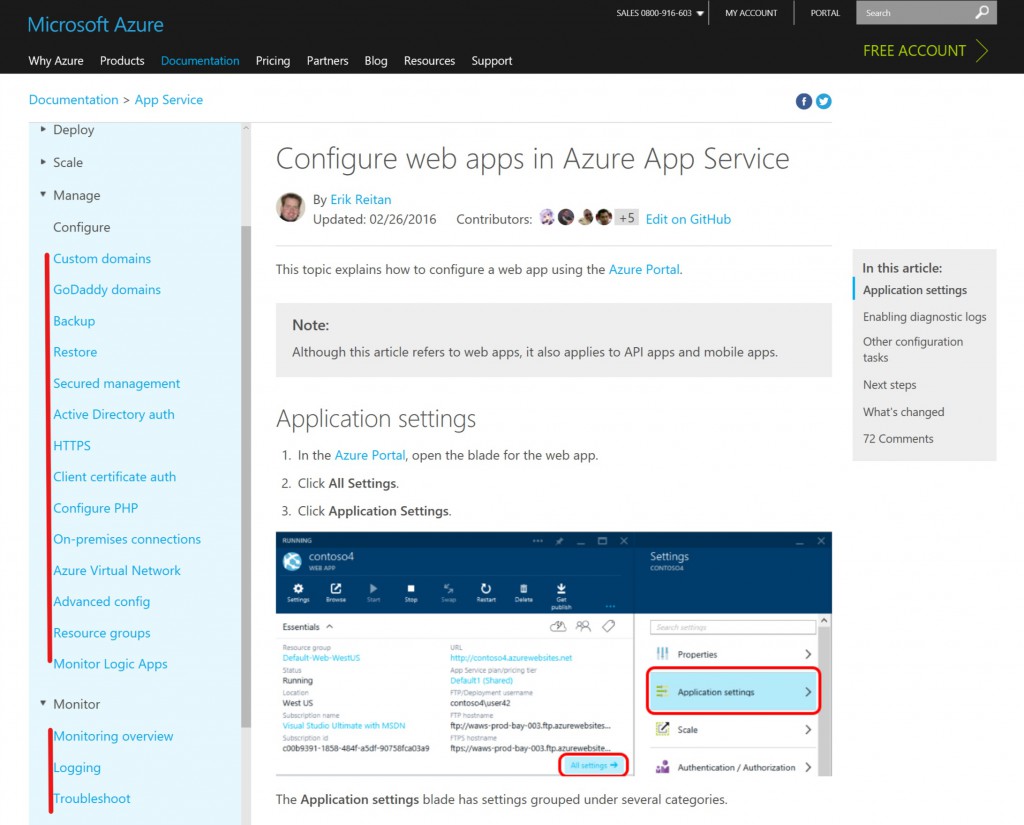The image size is (1024, 825).
Task: Open the Support menu item
Action: click(x=492, y=61)
